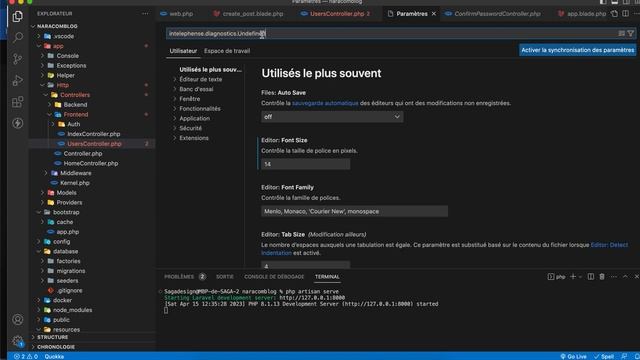This screenshot has width=640, height=360.
Task: Expand Sécurité settings section
Action: [190, 128]
